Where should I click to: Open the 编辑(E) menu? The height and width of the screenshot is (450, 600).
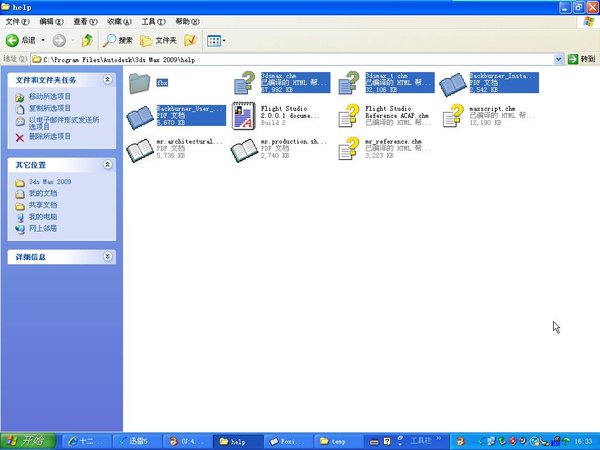(x=51, y=21)
